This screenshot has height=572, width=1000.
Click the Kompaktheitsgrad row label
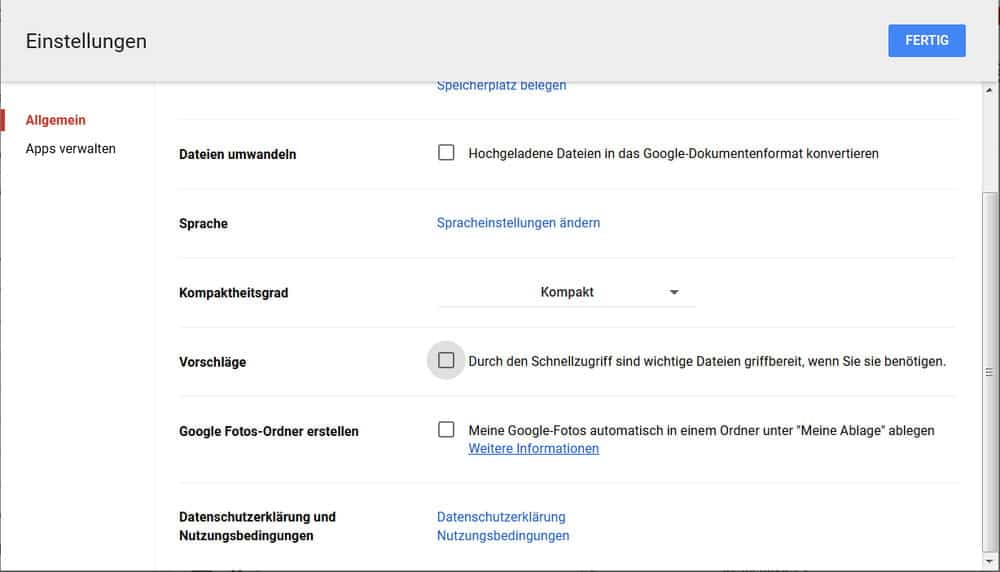[x=240, y=293]
